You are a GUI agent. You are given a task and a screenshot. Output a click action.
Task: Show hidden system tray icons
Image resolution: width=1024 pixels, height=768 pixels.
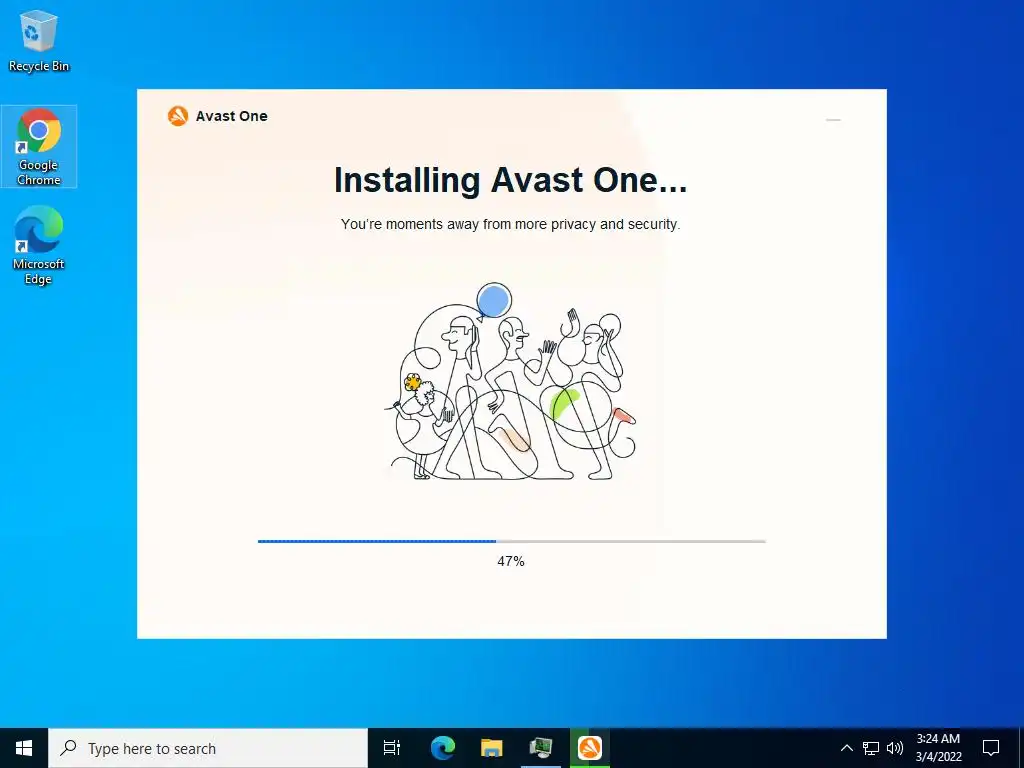pyautogui.click(x=846, y=748)
